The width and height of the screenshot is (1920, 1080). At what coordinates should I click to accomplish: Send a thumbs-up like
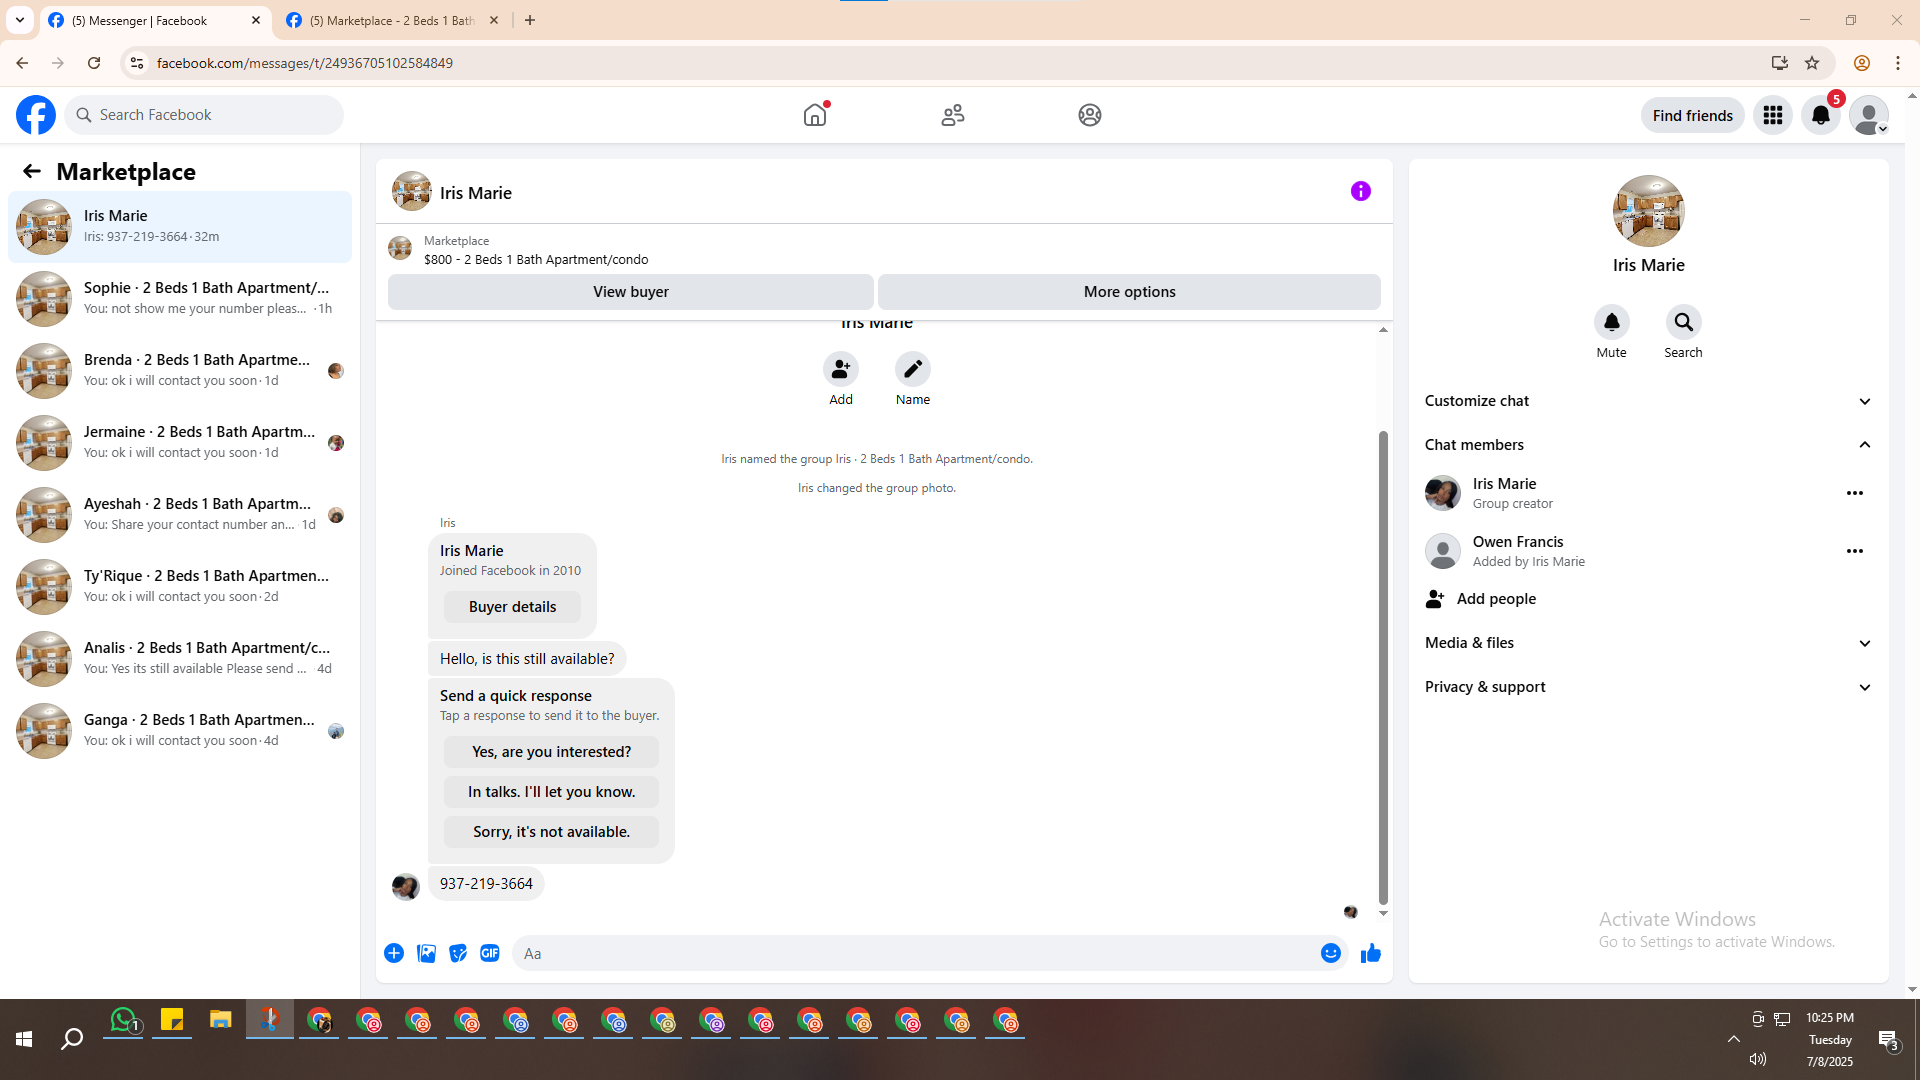click(x=1370, y=953)
